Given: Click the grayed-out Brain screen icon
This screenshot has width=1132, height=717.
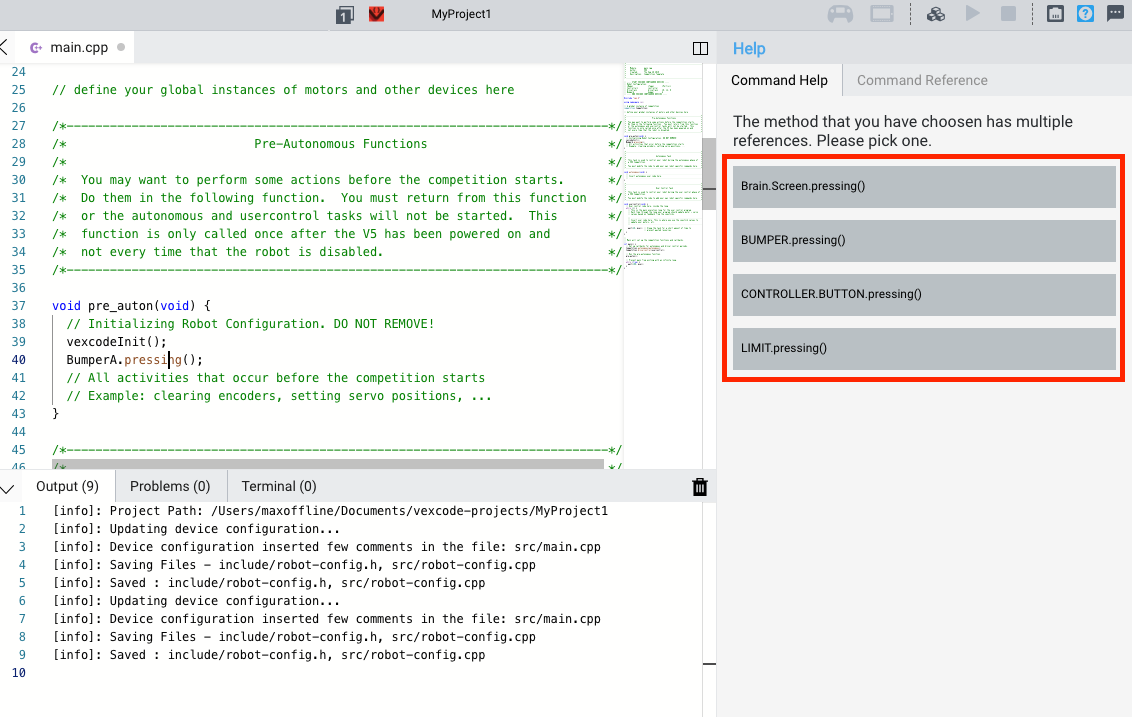Looking at the screenshot, I should [881, 14].
